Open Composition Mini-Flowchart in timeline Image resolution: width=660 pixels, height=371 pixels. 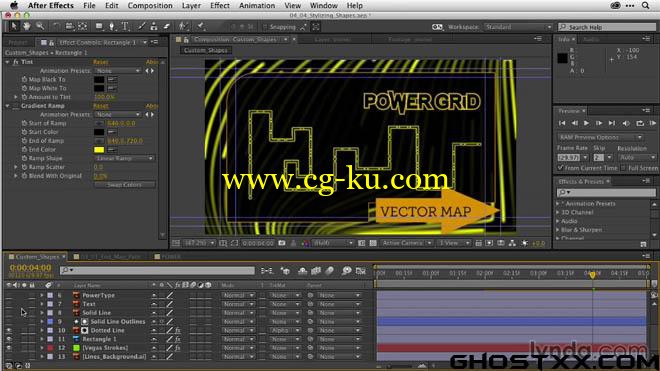pyautogui.click(x=267, y=271)
